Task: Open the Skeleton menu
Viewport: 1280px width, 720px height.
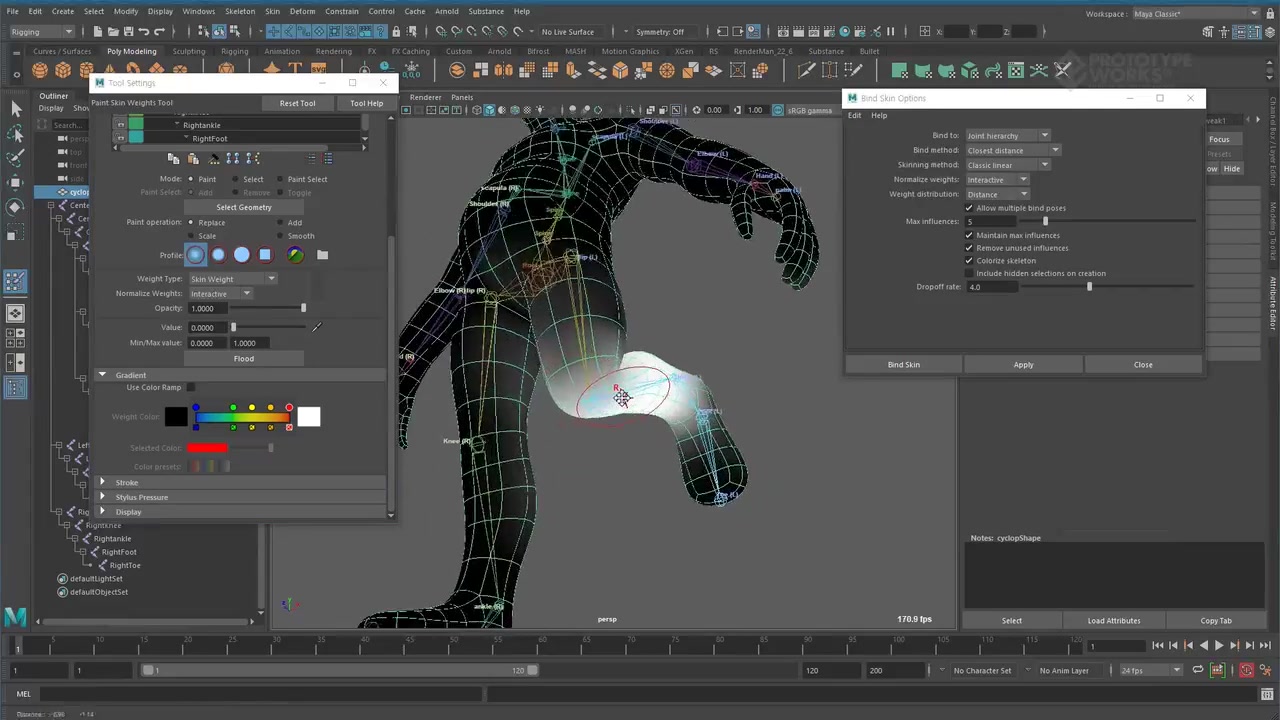Action: pos(239,11)
